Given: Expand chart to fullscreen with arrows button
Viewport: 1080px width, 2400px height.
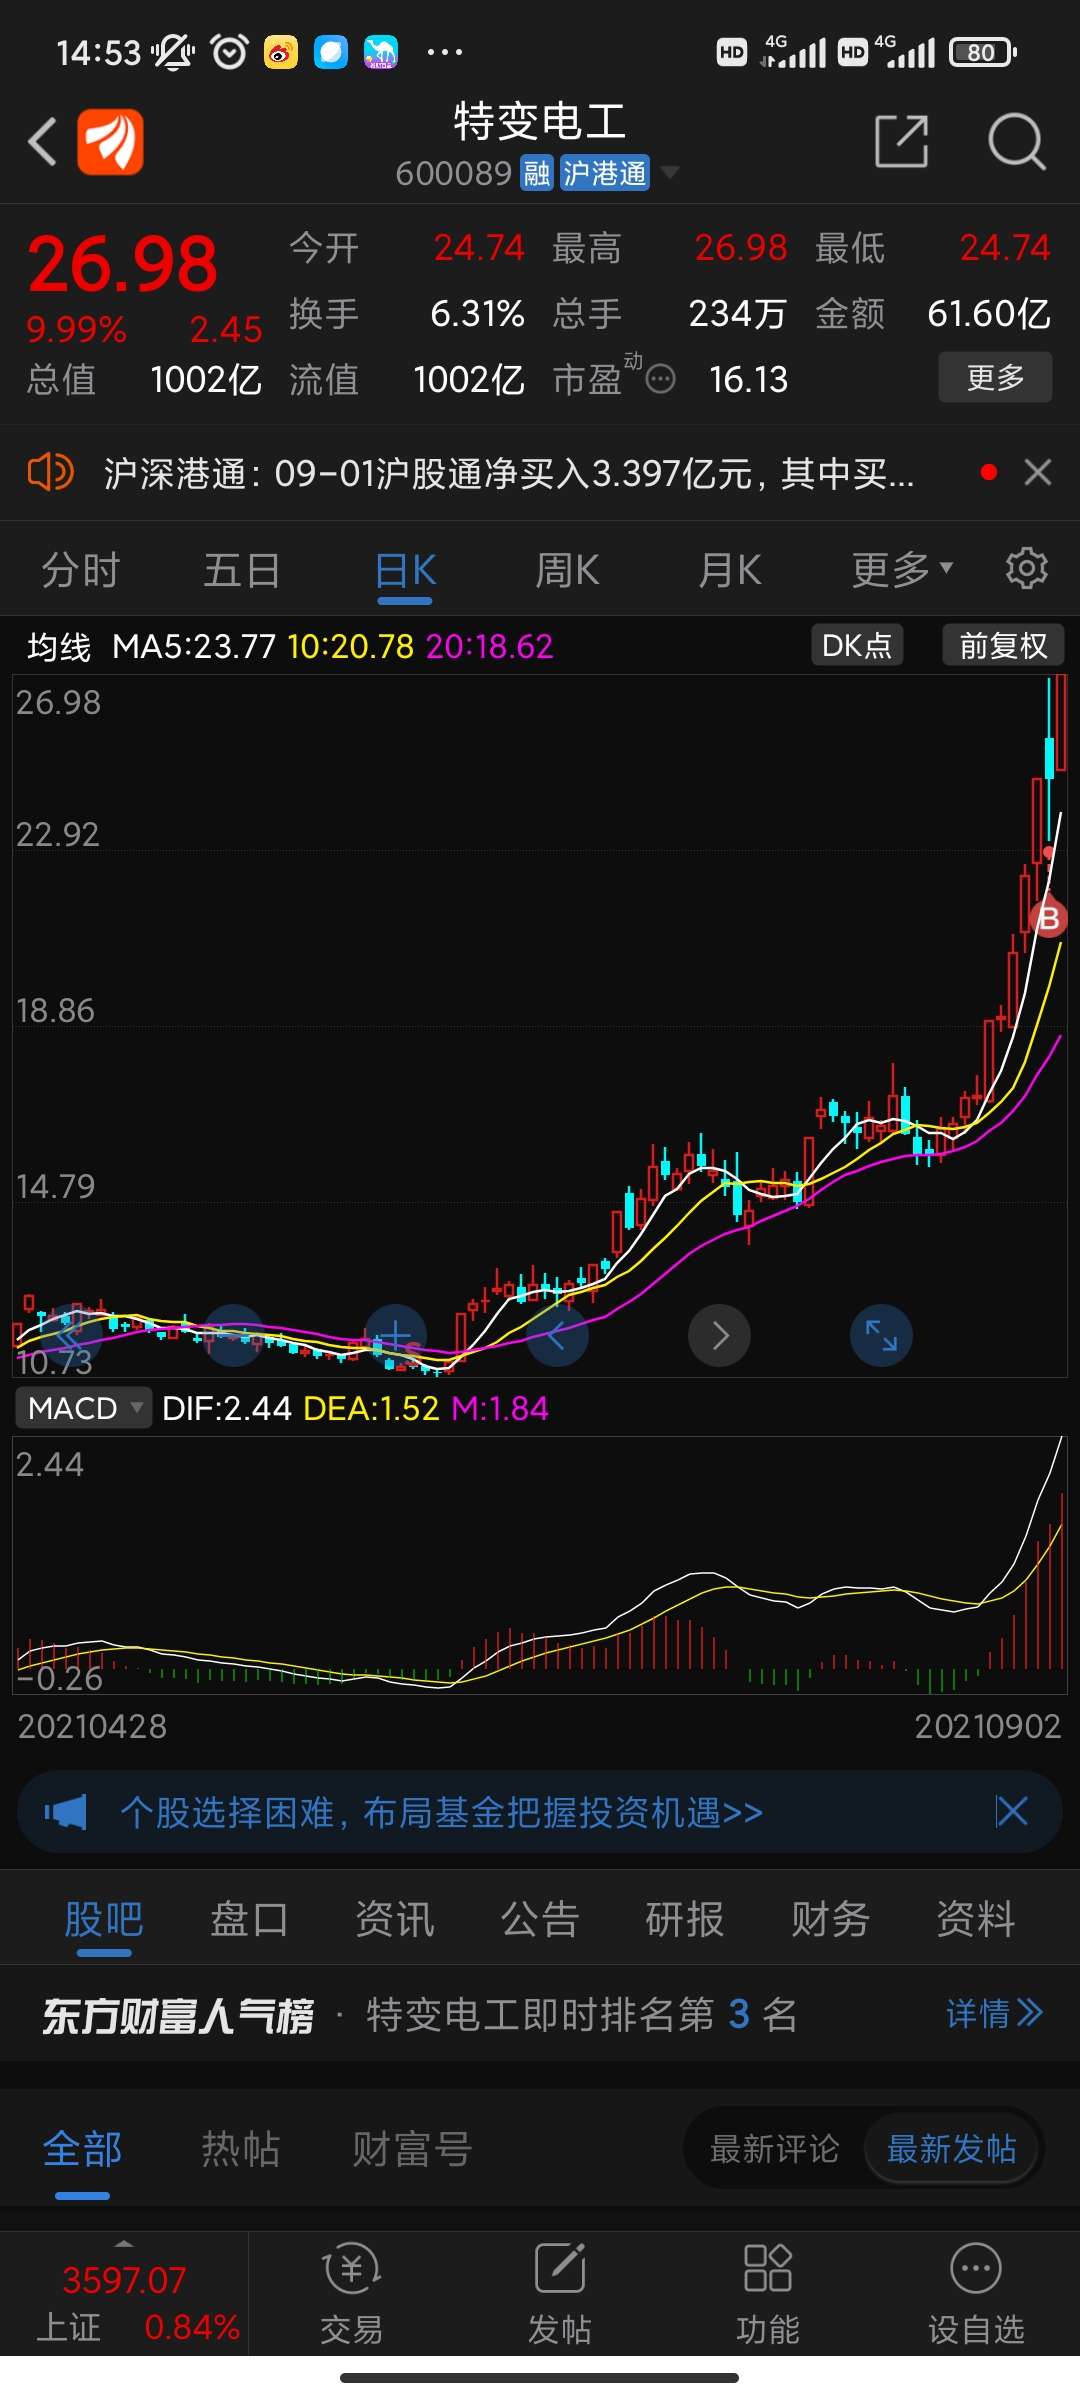Looking at the screenshot, I should (881, 1335).
